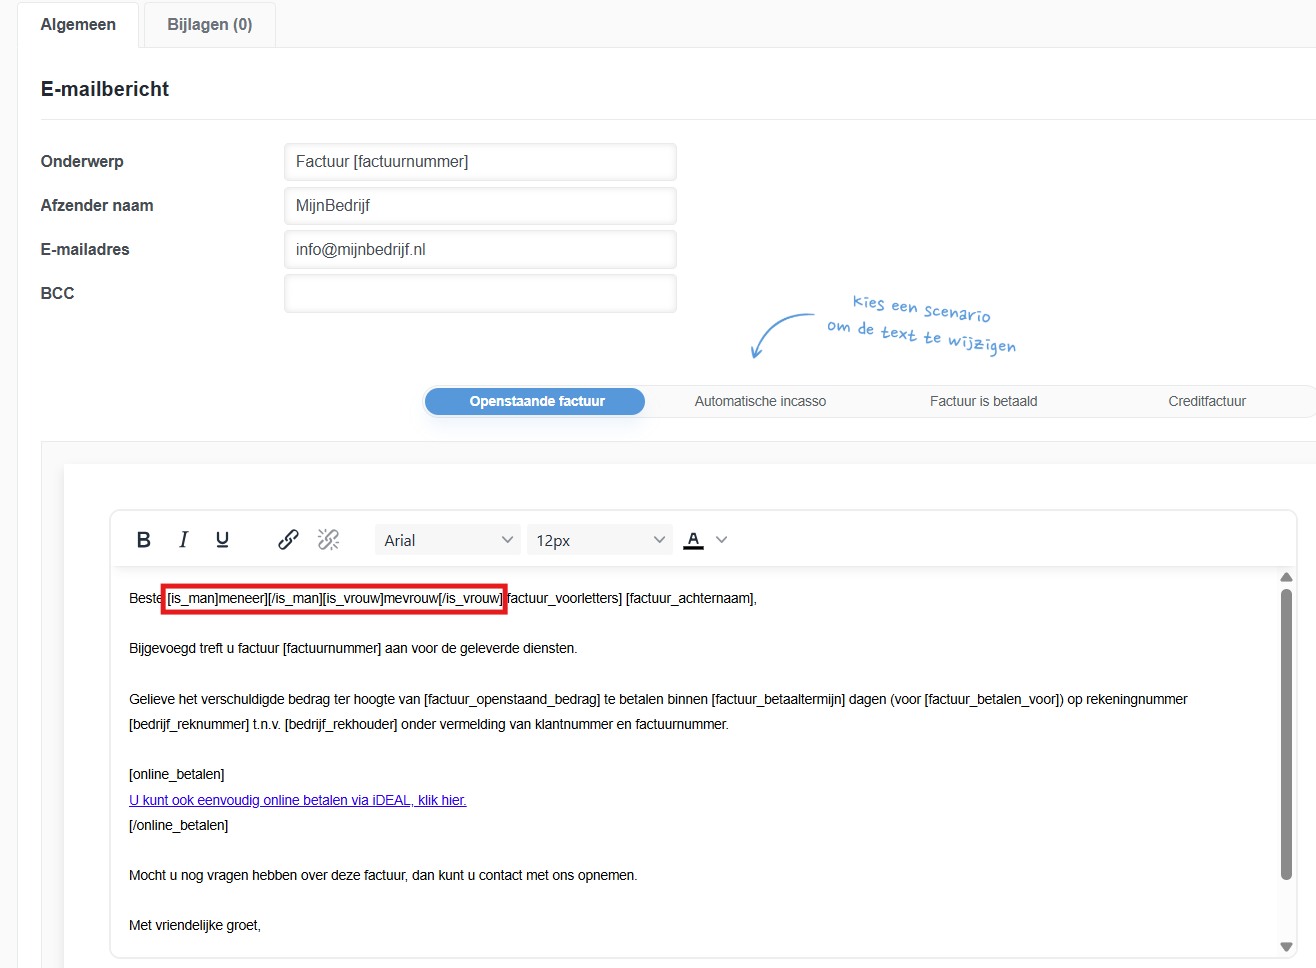Switch to the Bijlagen tab

pyautogui.click(x=208, y=24)
